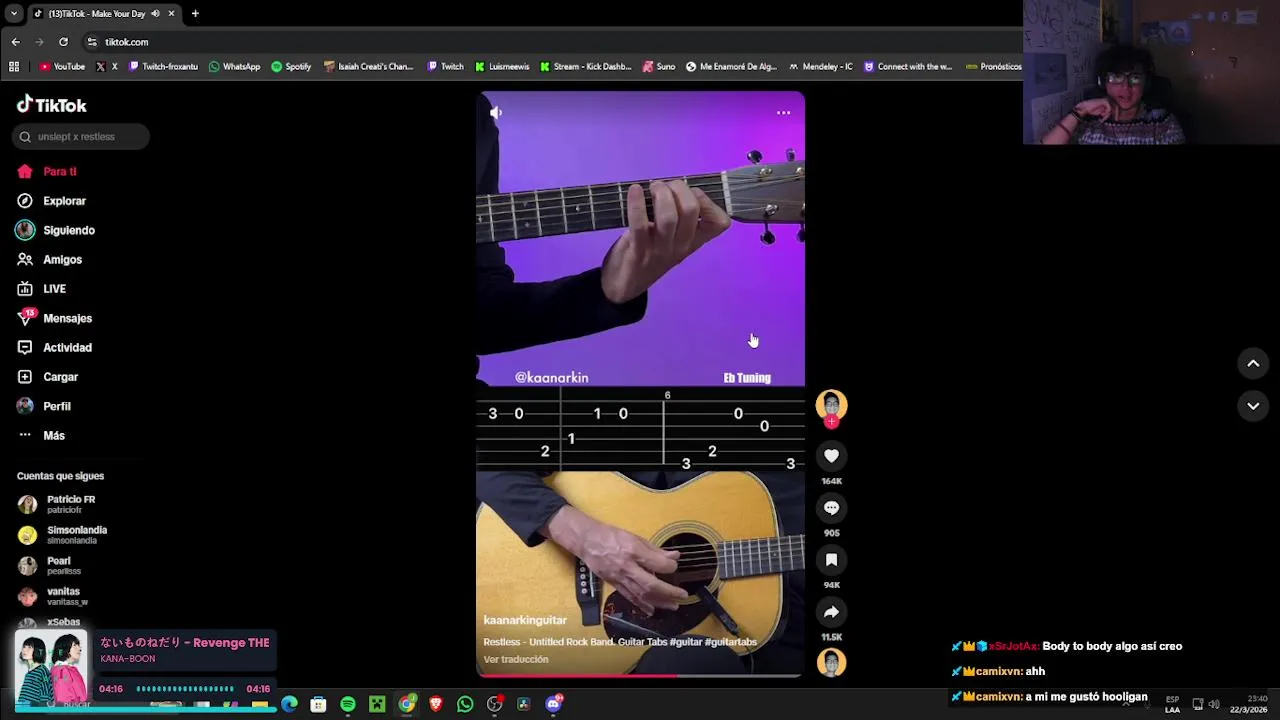This screenshot has height=720, width=1280.
Task: Share the video using the arrow icon
Action: 831,612
